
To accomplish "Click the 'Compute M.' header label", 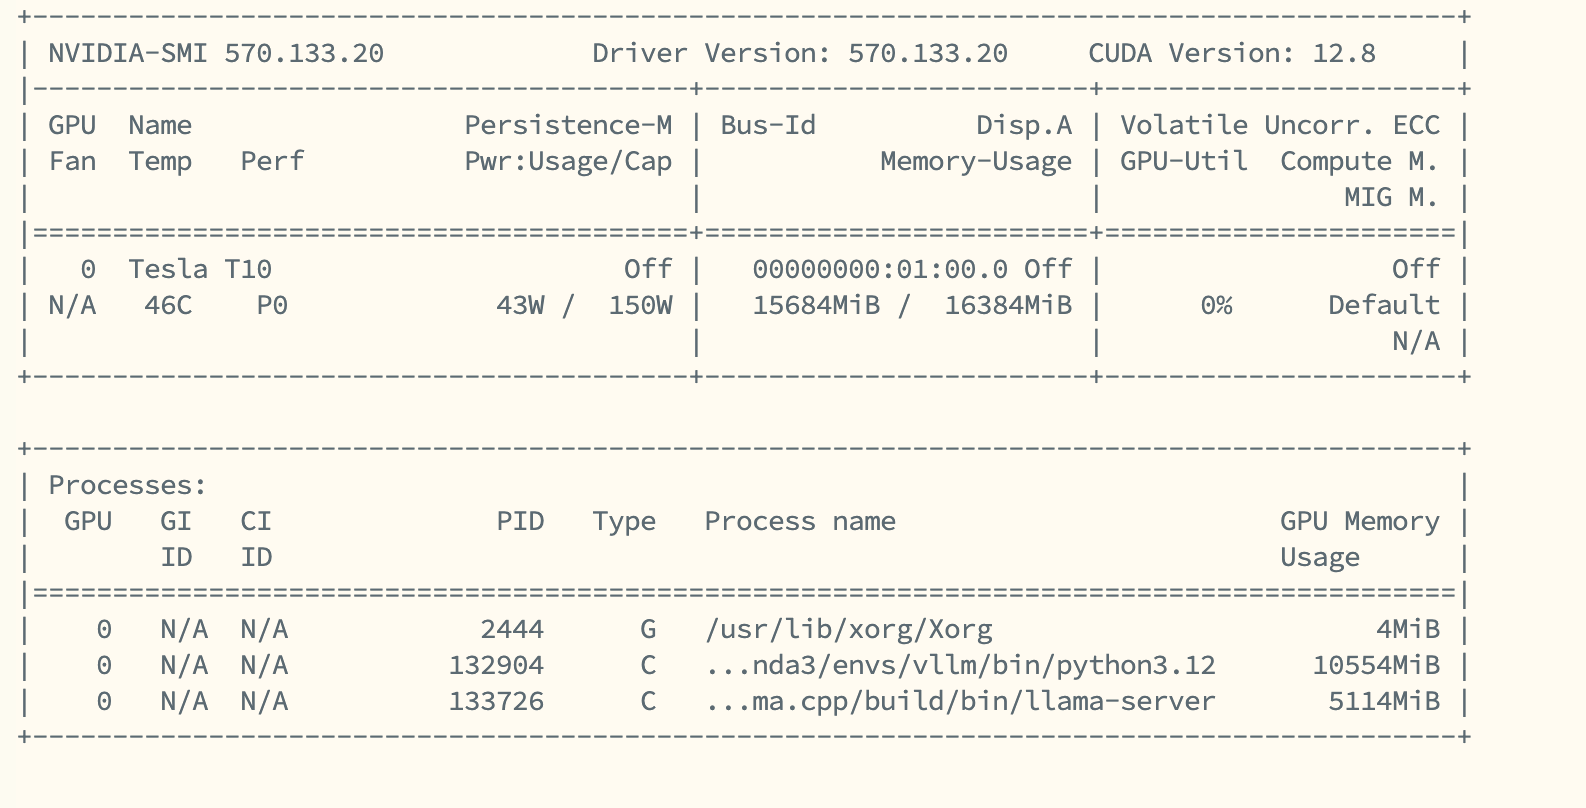I will 1360,161.
